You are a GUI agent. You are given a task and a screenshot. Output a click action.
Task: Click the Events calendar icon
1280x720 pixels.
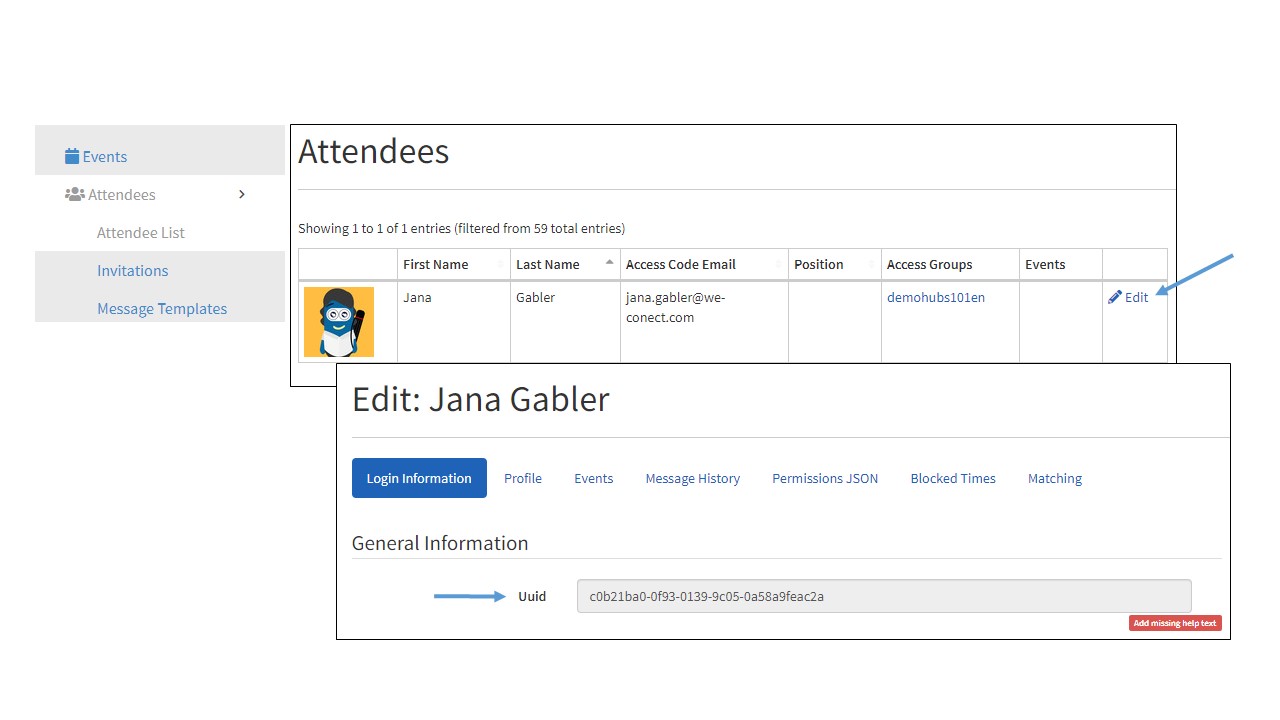[72, 156]
